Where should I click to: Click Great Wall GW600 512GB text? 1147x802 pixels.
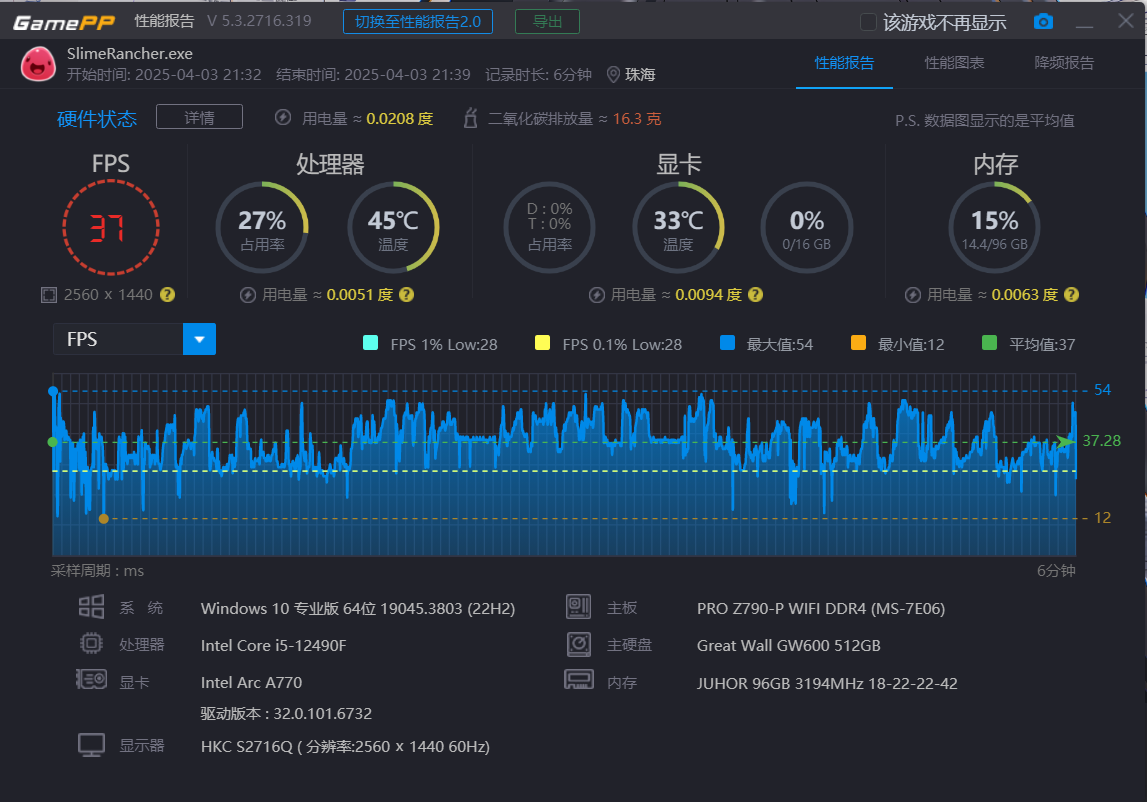[x=789, y=645]
